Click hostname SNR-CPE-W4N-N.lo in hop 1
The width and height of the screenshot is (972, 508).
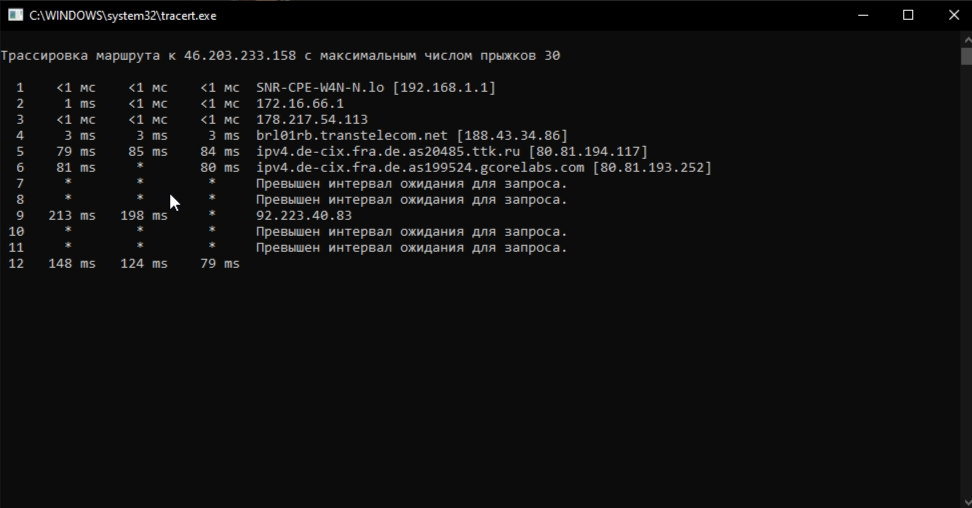320,88
